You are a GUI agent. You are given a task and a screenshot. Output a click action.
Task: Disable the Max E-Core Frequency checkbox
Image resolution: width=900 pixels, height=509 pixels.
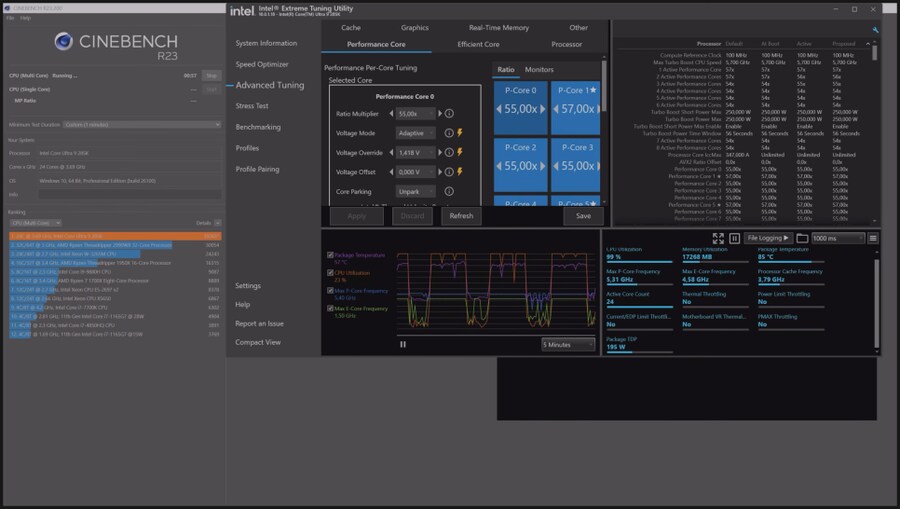tap(331, 308)
